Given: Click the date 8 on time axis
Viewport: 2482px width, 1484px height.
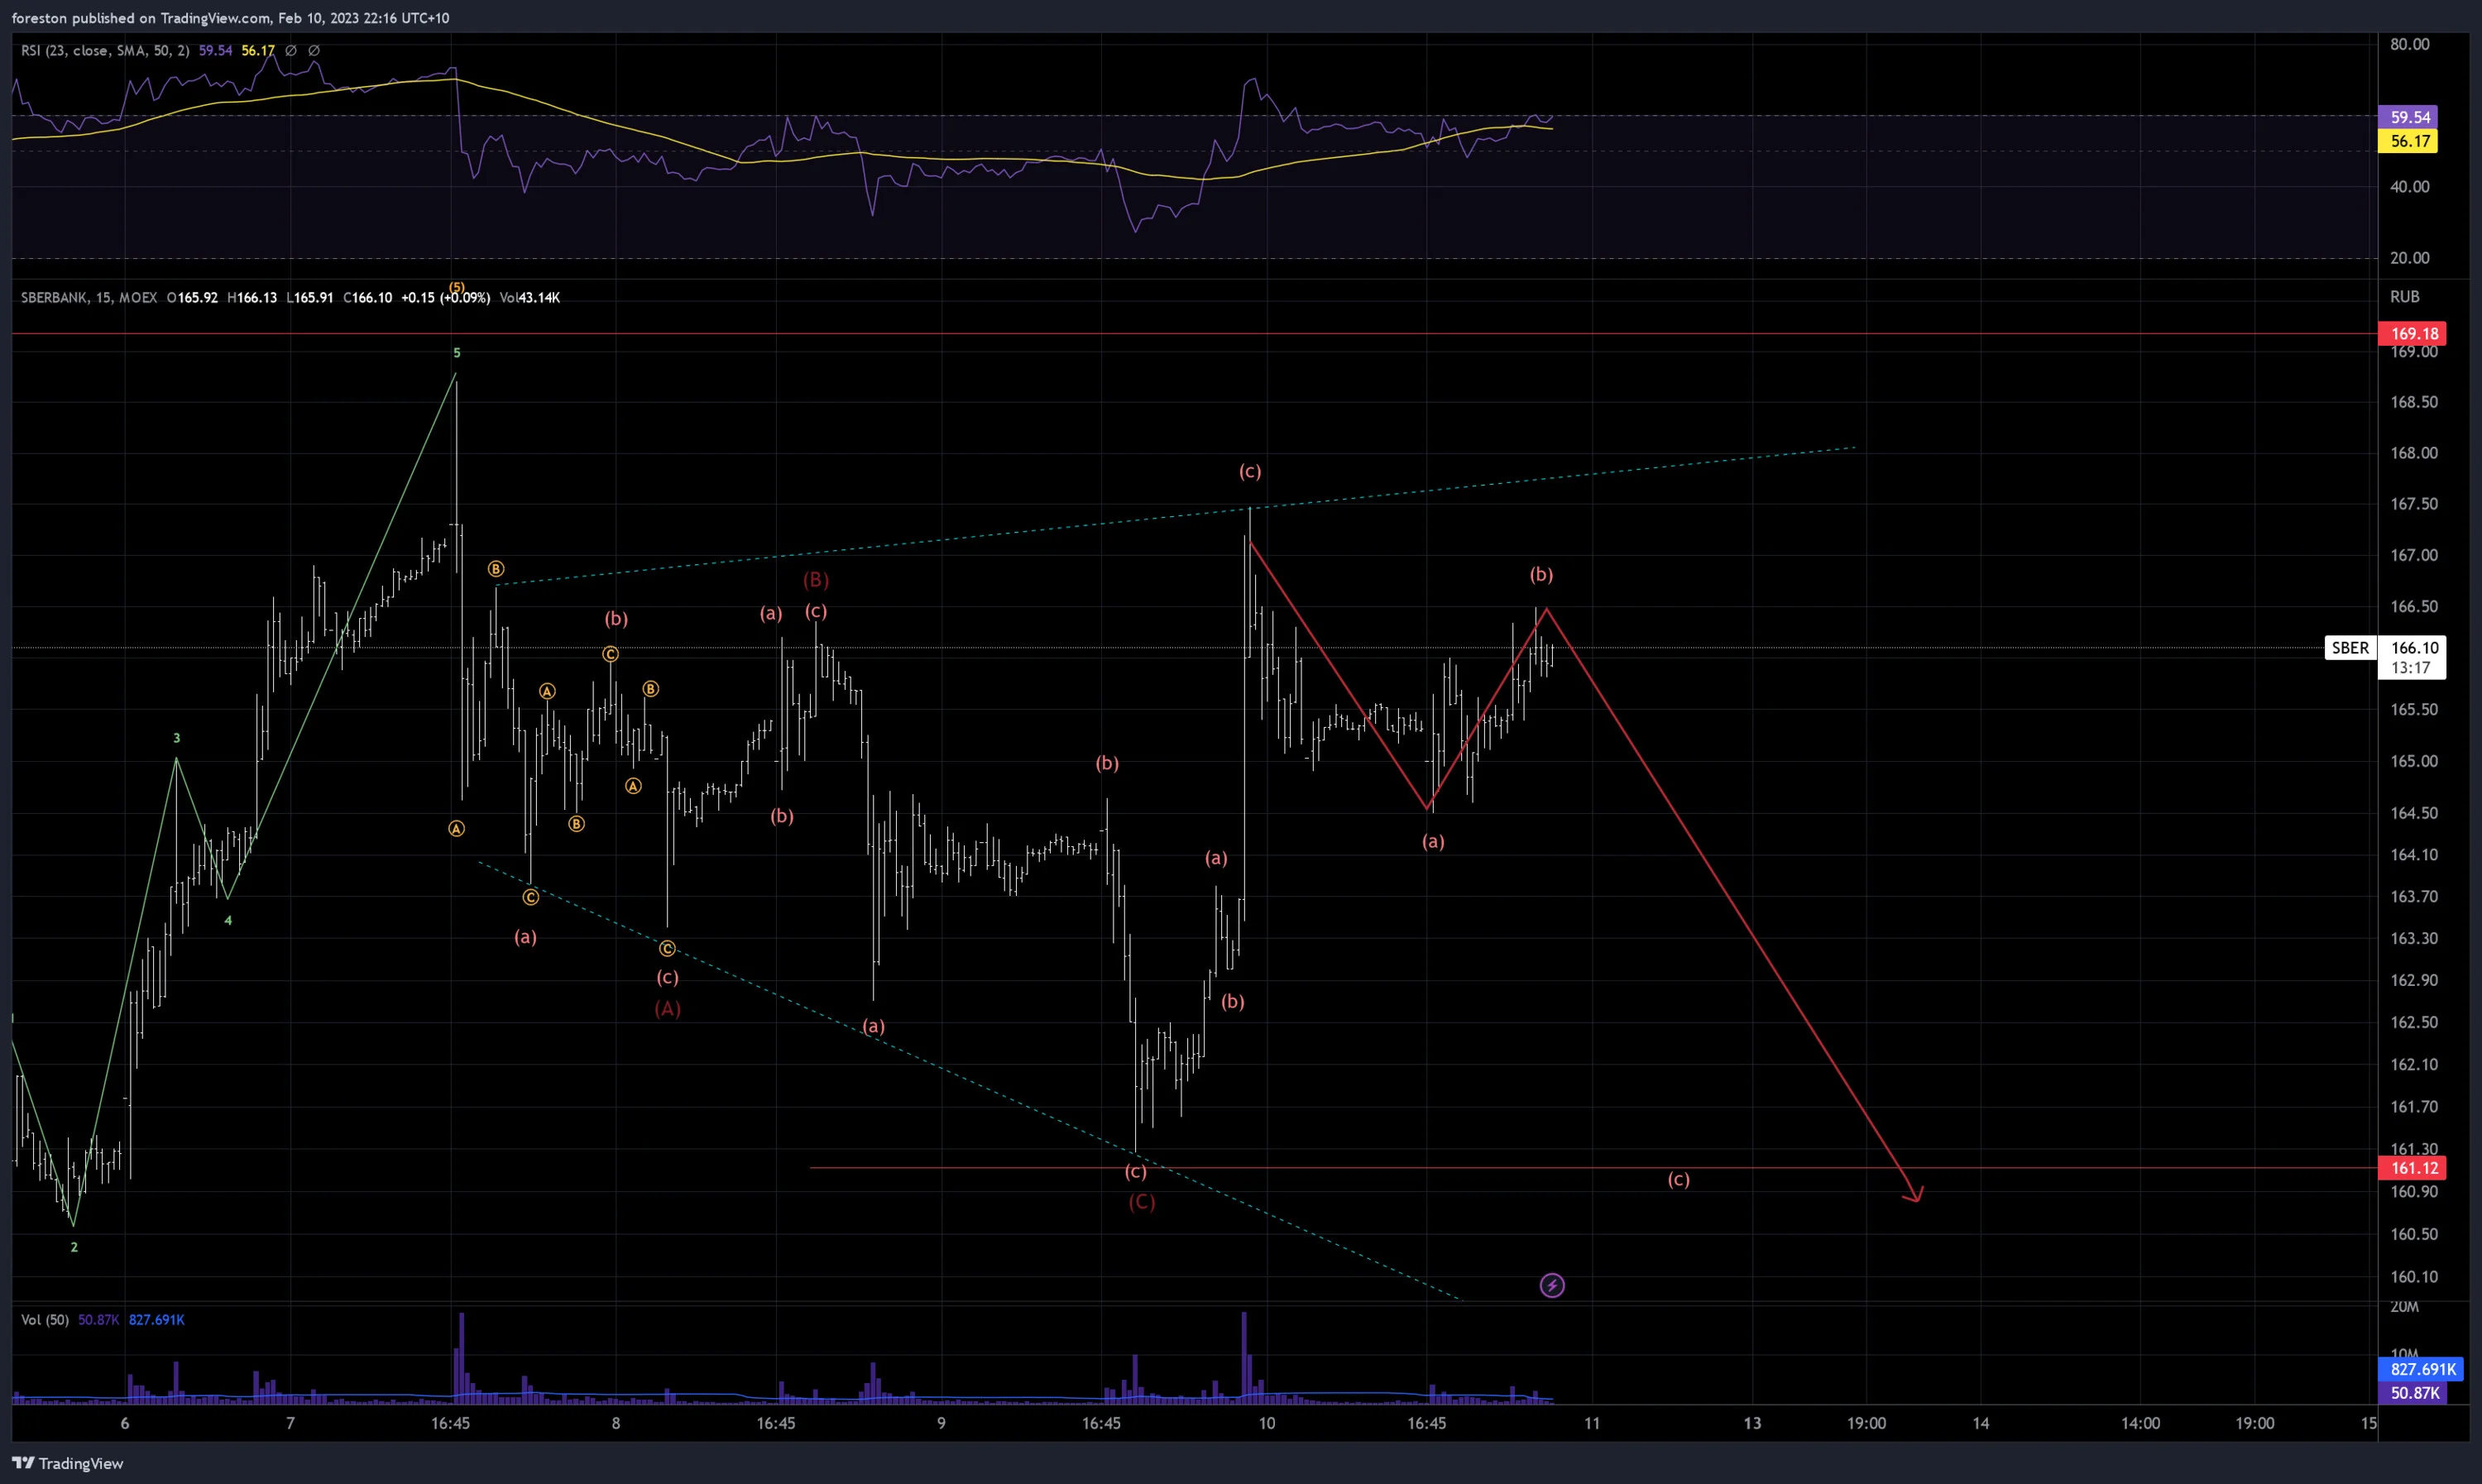Looking at the screenshot, I should coord(616,1423).
